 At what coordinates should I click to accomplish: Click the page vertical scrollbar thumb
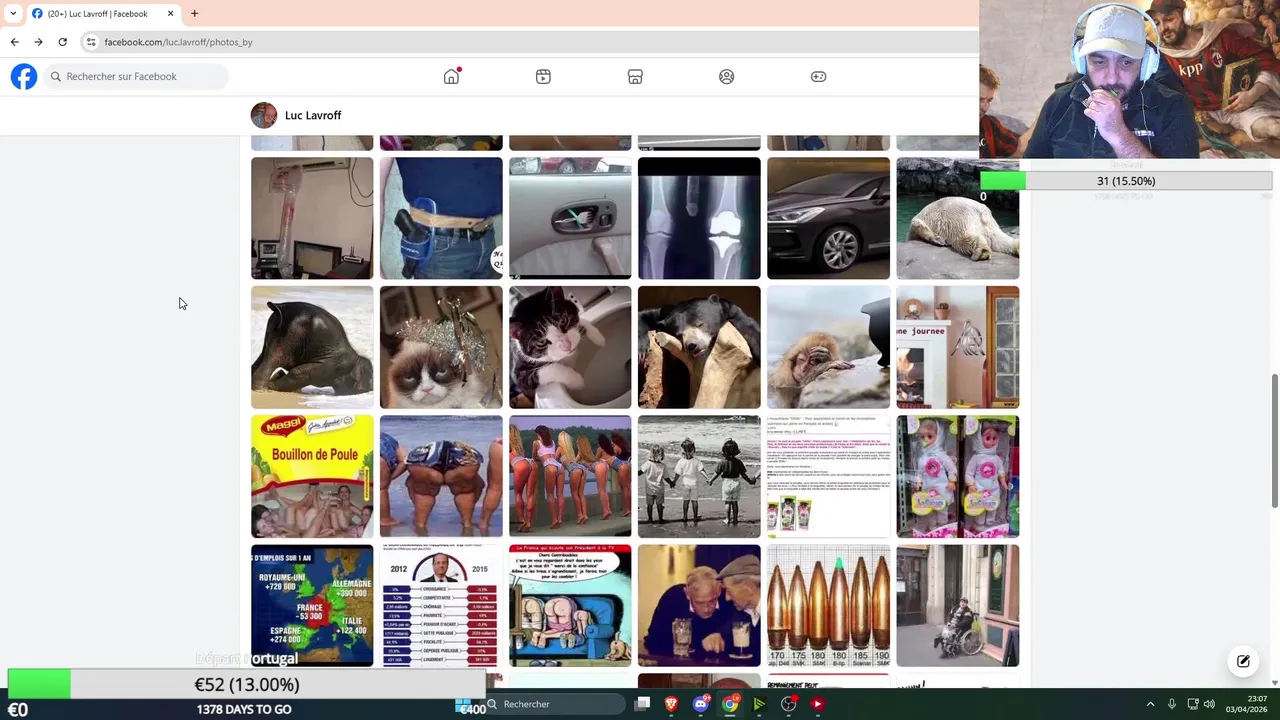(1274, 440)
